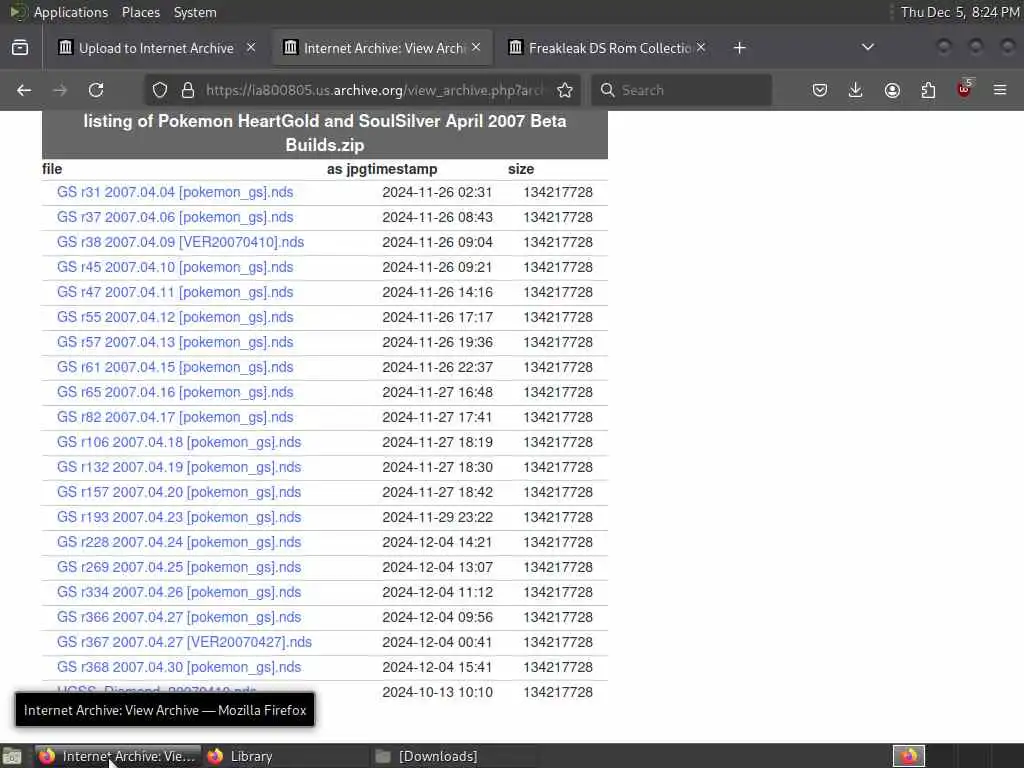Click the timestamp 2024-11-29 23:22

437,517
